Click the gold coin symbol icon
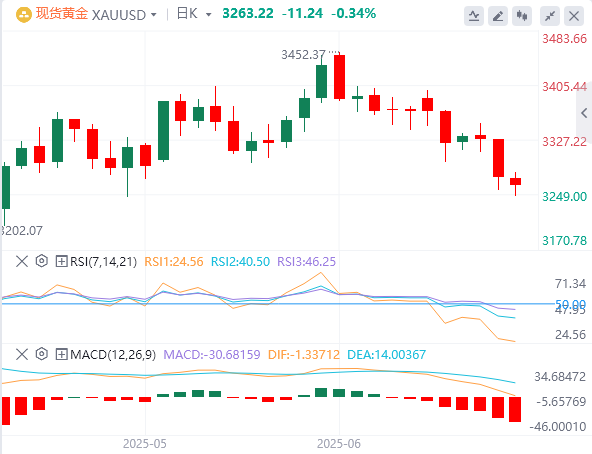This screenshot has width=592, height=454. point(23,15)
